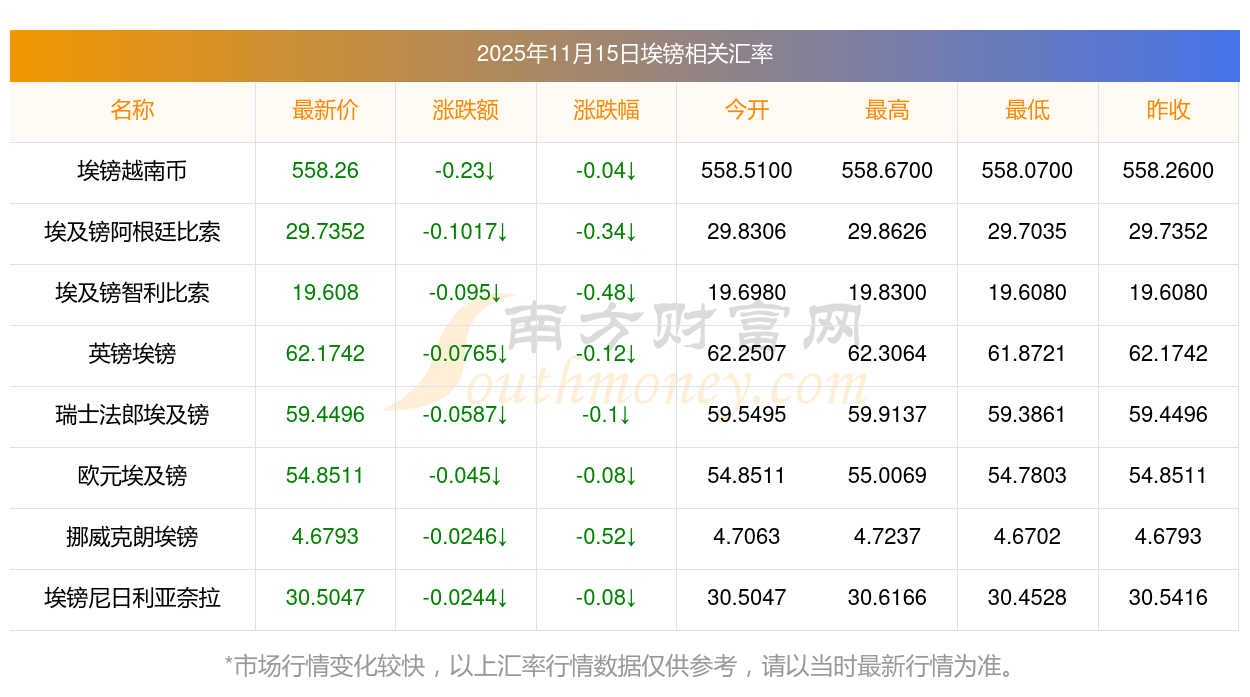Select the 埃镑尼日利亚奈拉 row name
Screen dimensions: 1250x697
(x=133, y=598)
